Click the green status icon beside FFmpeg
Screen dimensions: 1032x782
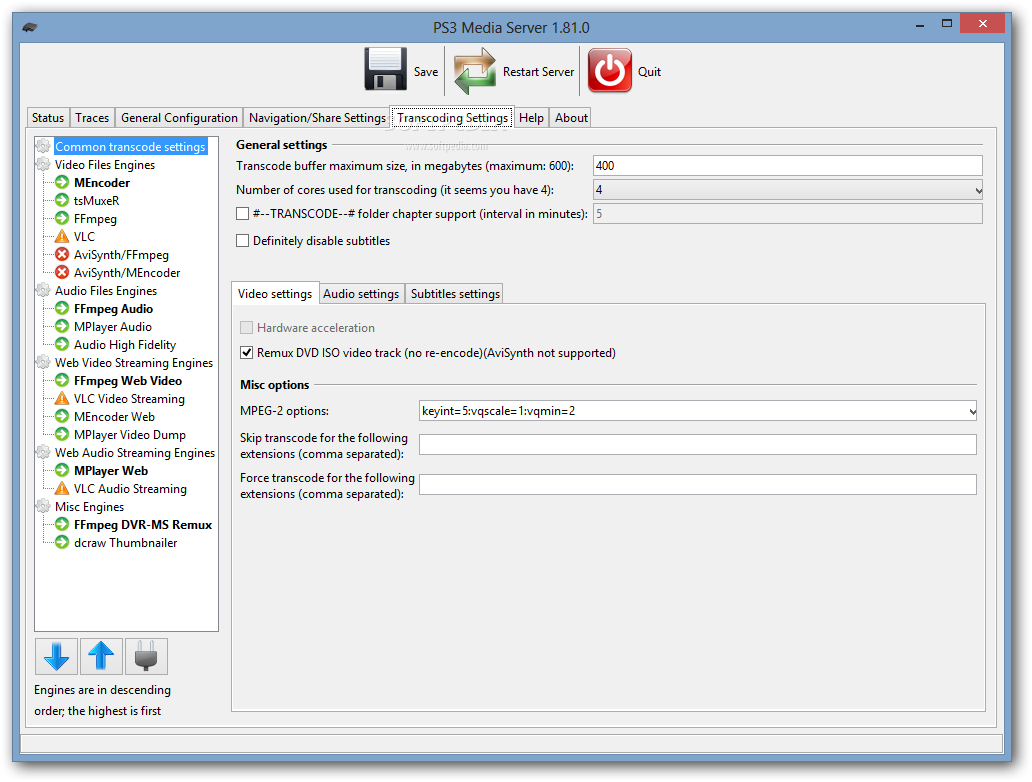62,219
